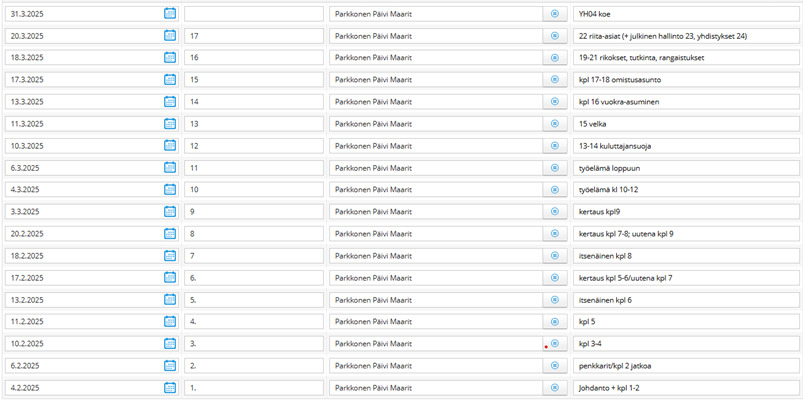Click the date field showing 11.2.2025
The height and width of the screenshot is (404, 803).
click(x=82, y=322)
